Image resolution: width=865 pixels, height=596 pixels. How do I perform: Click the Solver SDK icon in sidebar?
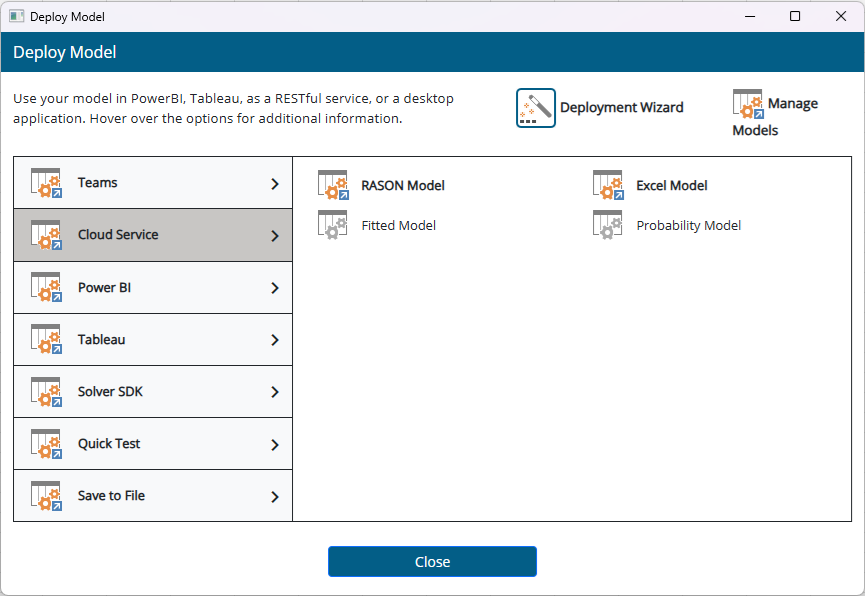46,392
